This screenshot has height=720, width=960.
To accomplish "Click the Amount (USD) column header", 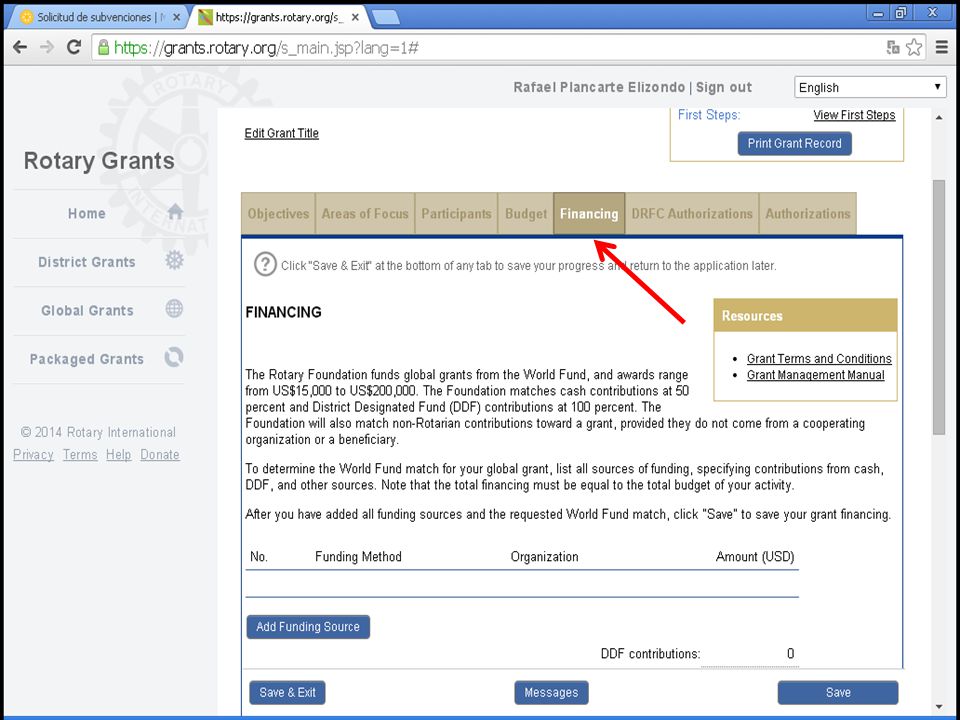I will [755, 557].
